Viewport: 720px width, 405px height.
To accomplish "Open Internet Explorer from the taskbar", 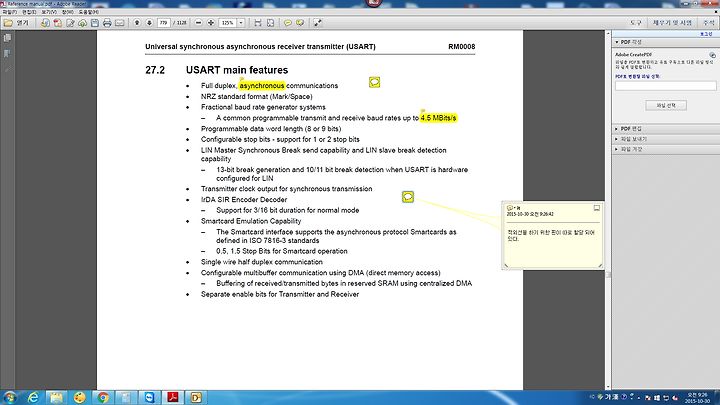I will pyautogui.click(x=33, y=397).
